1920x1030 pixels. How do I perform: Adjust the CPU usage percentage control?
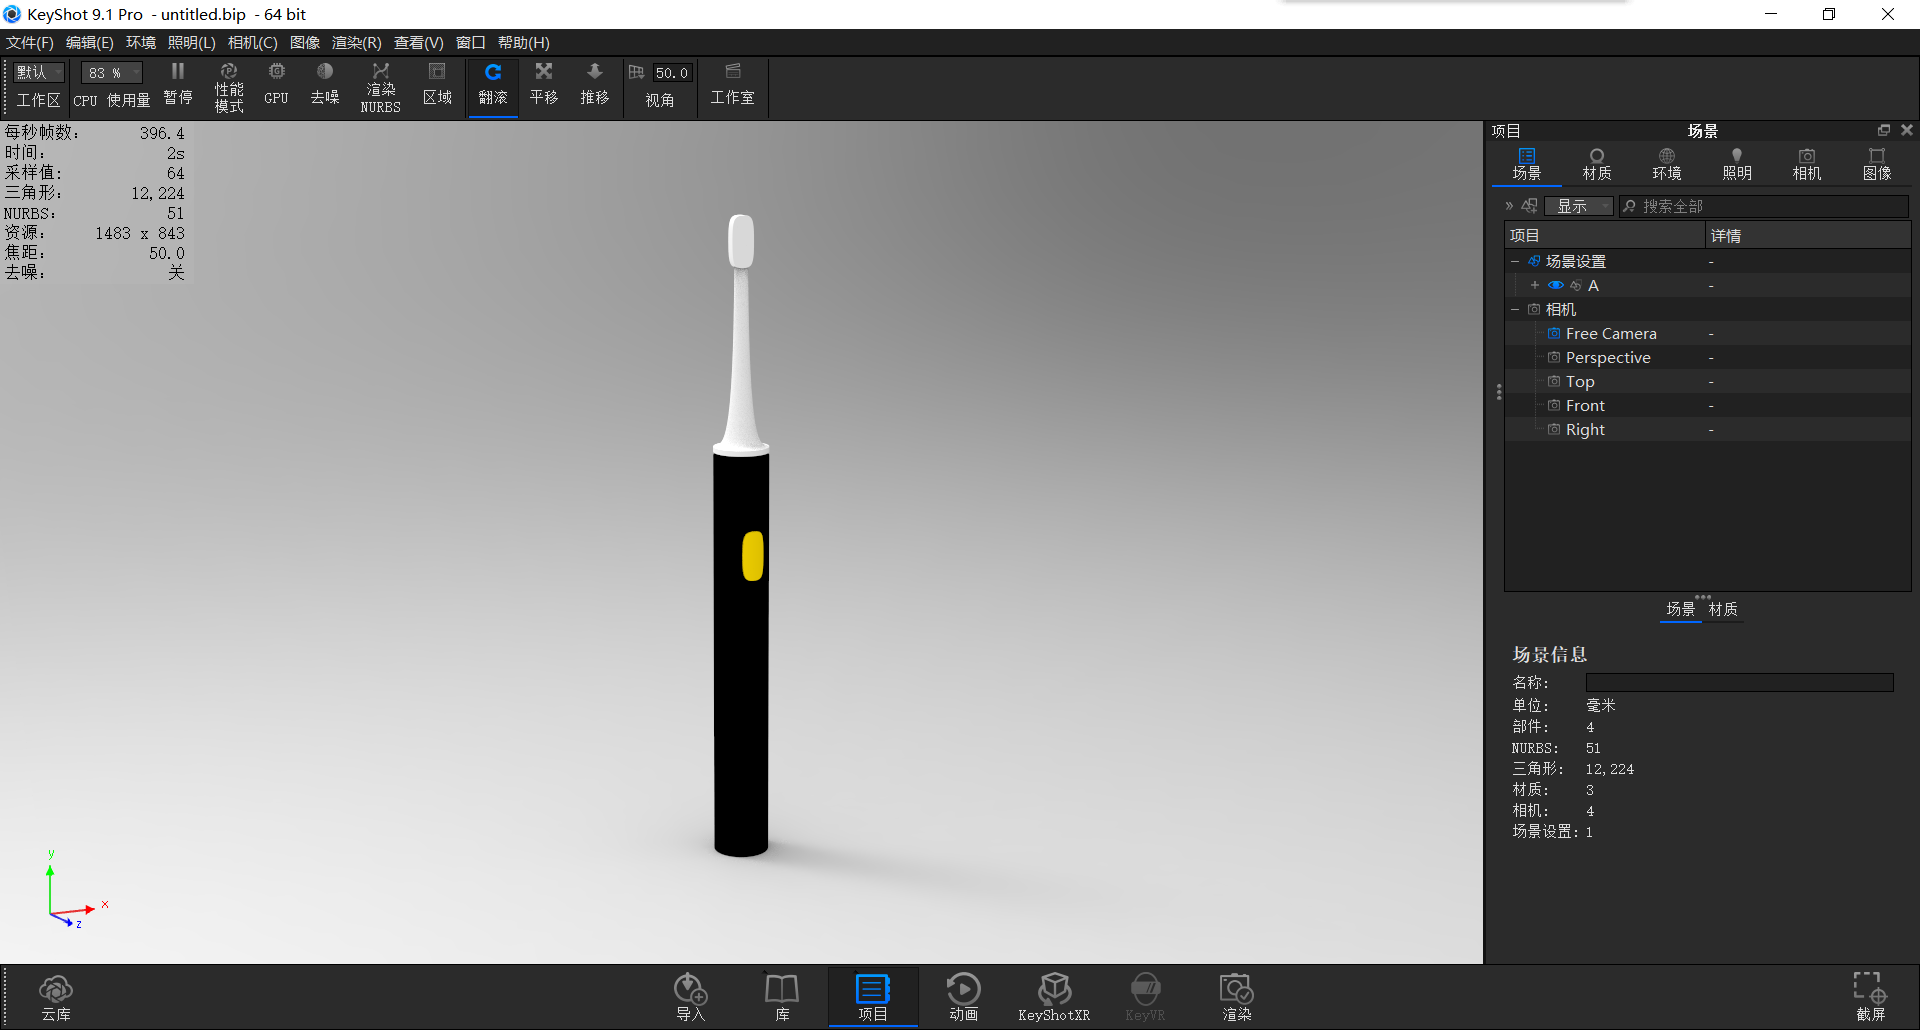point(110,72)
